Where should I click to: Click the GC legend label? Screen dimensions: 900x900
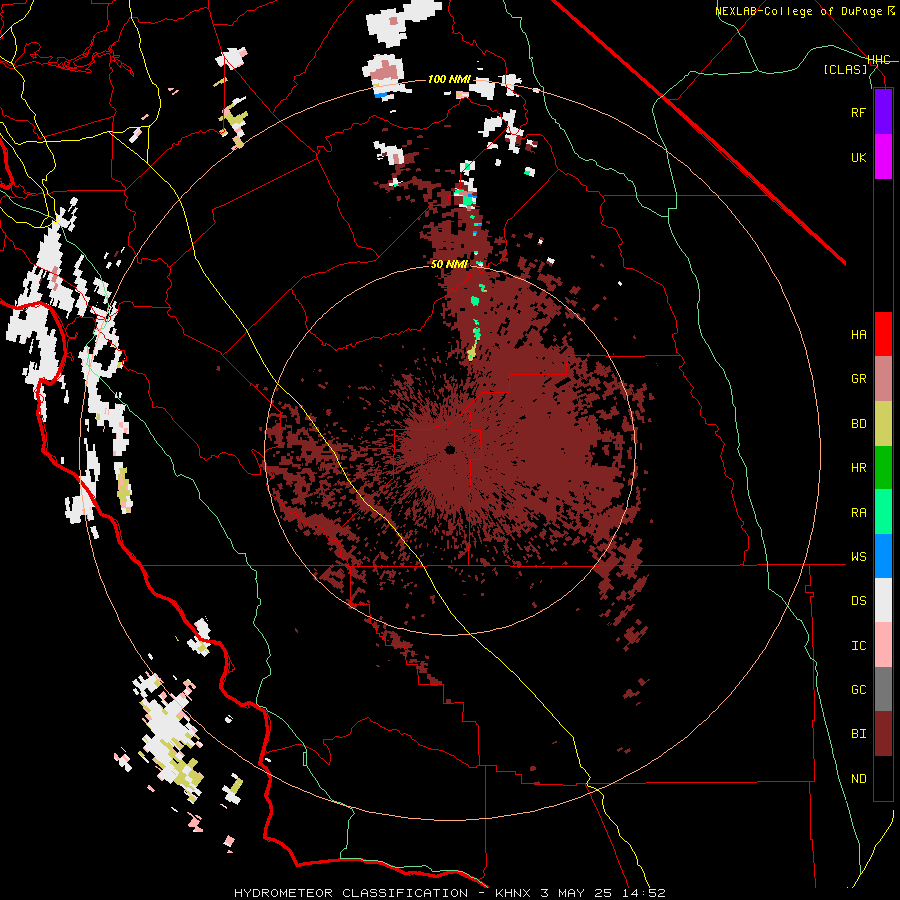pyautogui.click(x=858, y=690)
